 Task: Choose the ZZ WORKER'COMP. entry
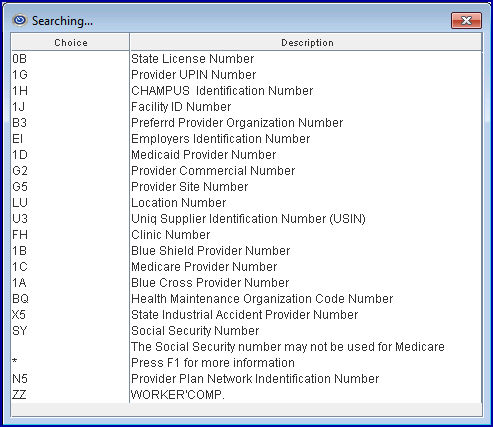click(x=247, y=395)
